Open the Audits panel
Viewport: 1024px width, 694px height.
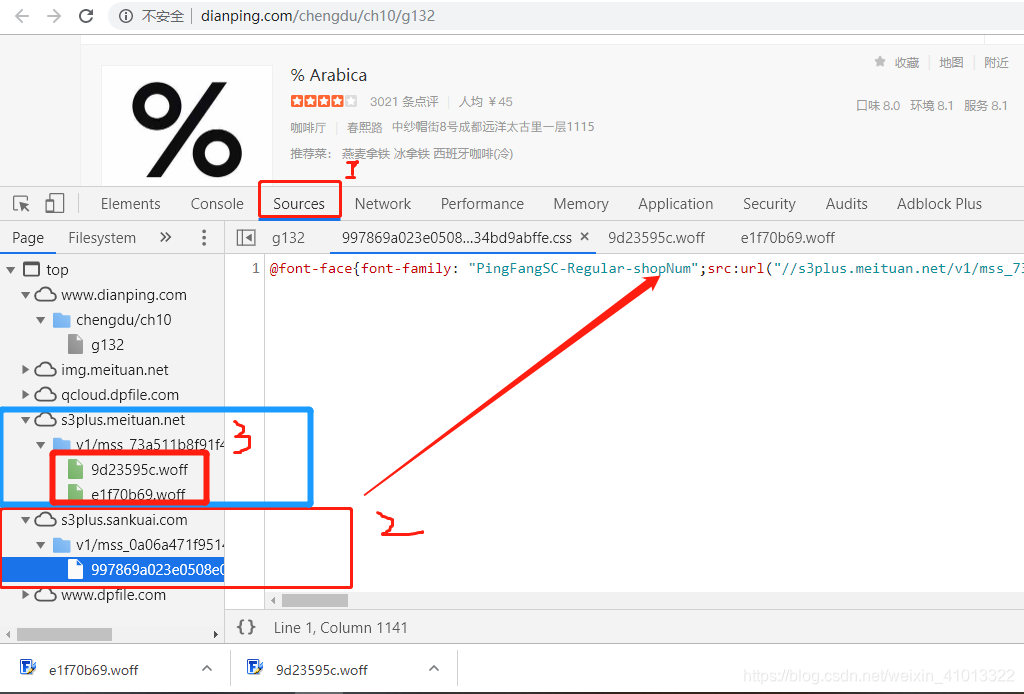(x=846, y=204)
